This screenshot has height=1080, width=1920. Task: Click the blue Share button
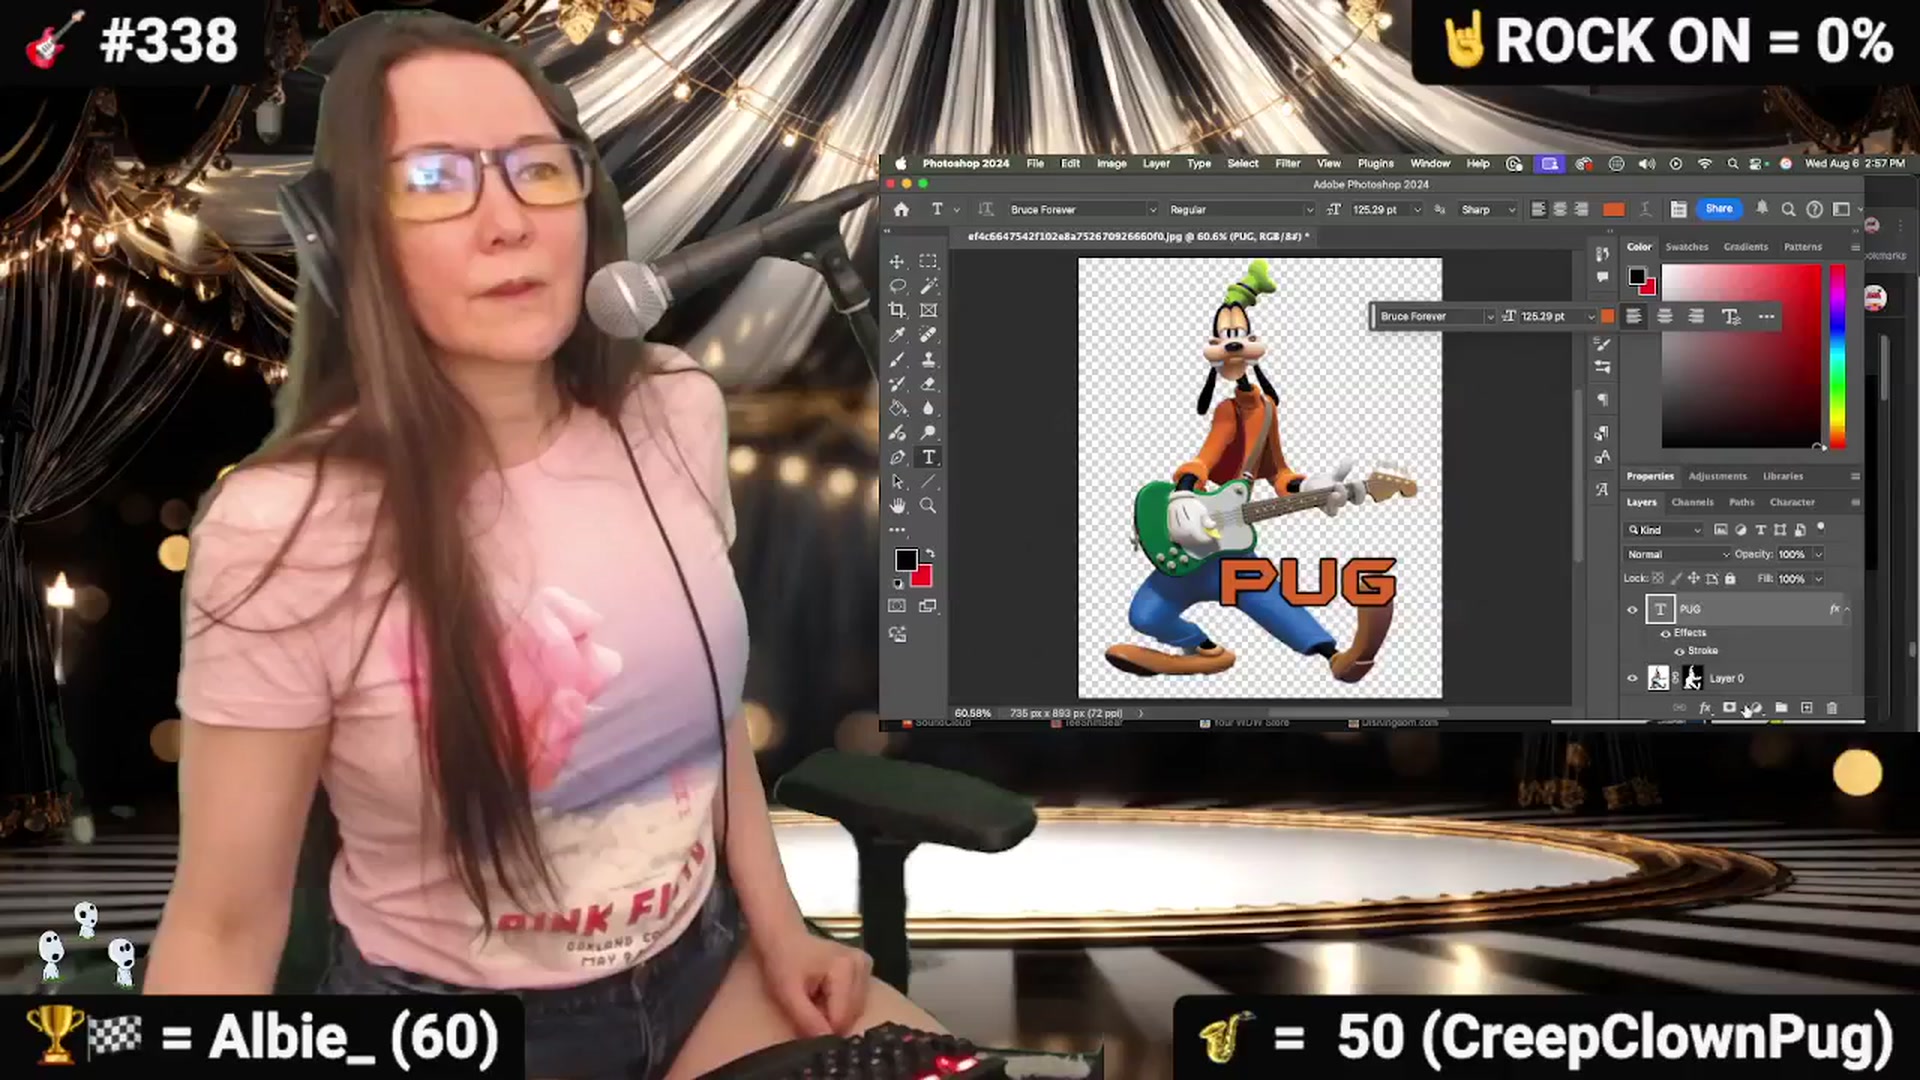[1719, 209]
